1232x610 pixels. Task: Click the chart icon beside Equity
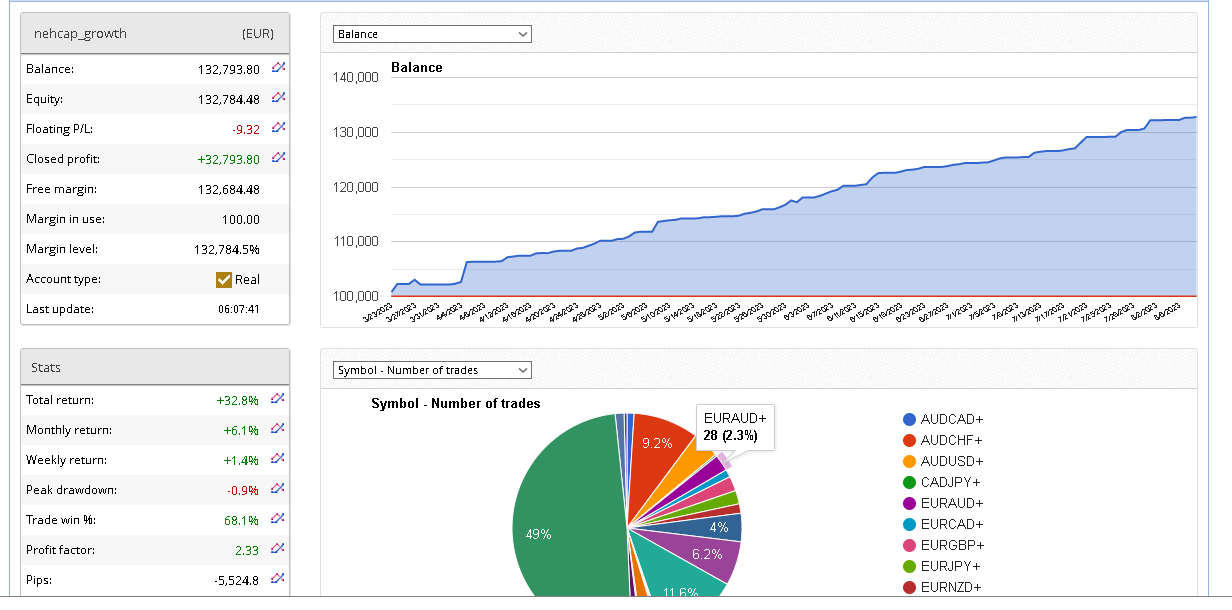click(x=279, y=98)
